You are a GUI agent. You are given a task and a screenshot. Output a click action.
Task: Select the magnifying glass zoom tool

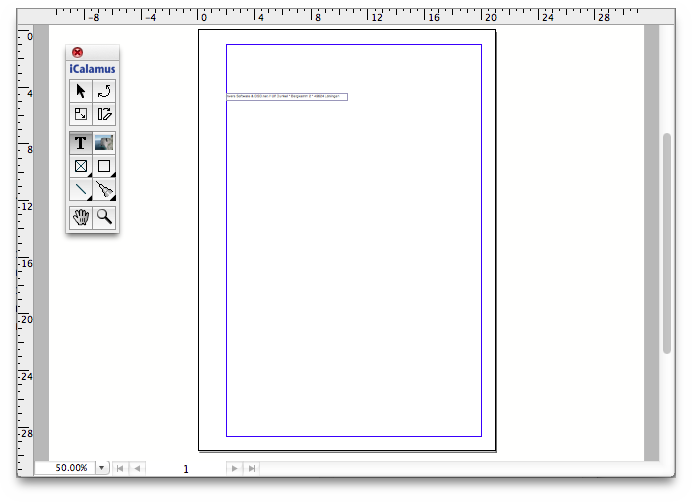[x=104, y=217]
